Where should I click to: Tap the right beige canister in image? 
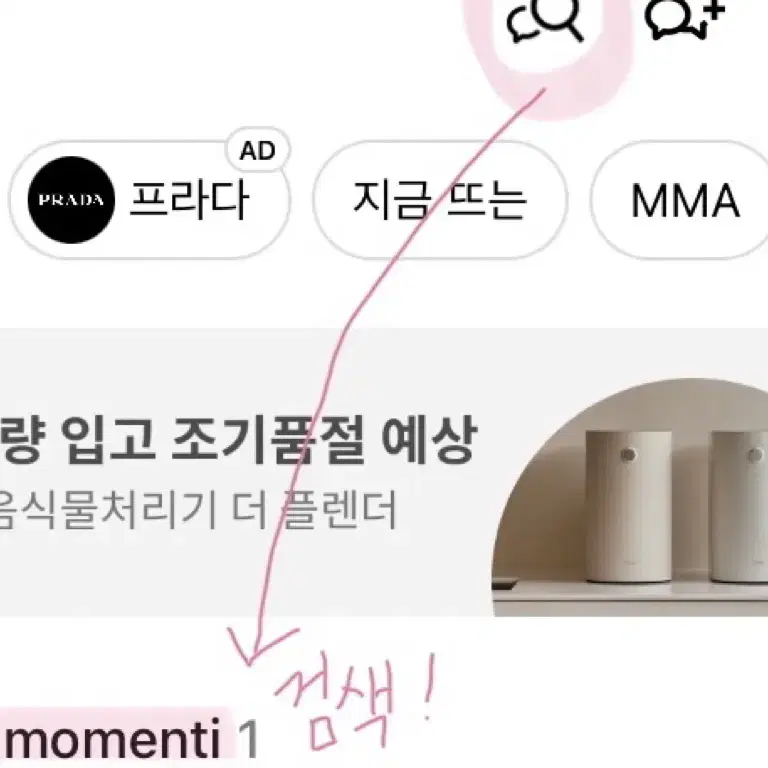pos(739,506)
